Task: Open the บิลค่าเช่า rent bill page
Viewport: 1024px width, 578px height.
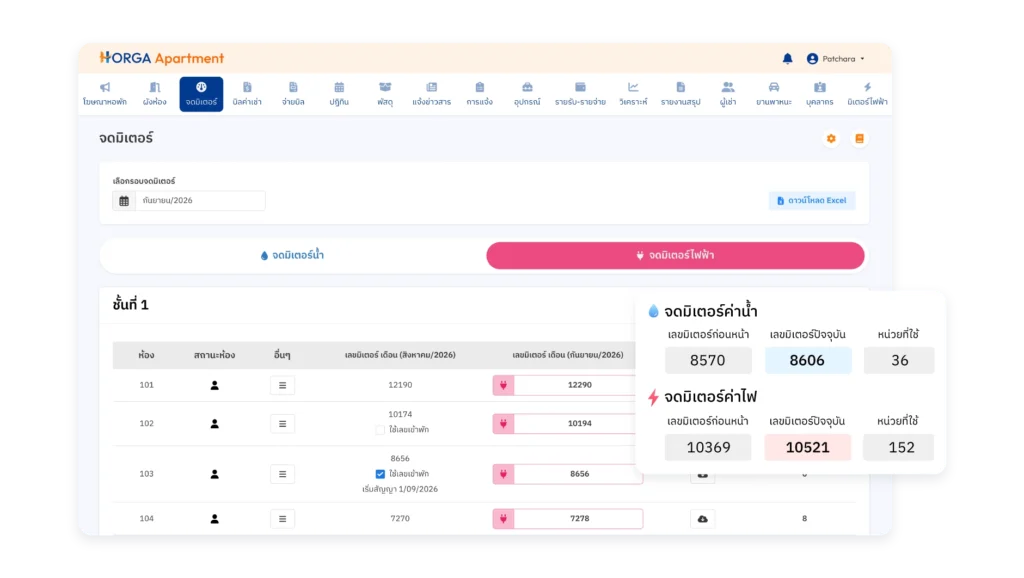Action: tap(247, 94)
